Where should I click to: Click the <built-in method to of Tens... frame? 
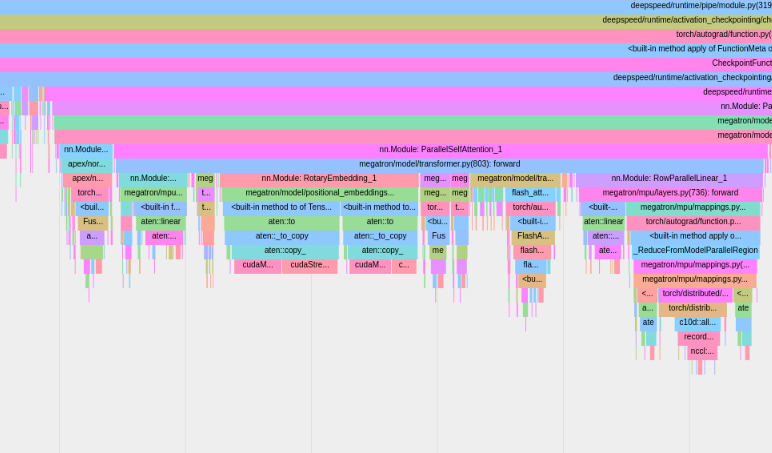point(281,208)
